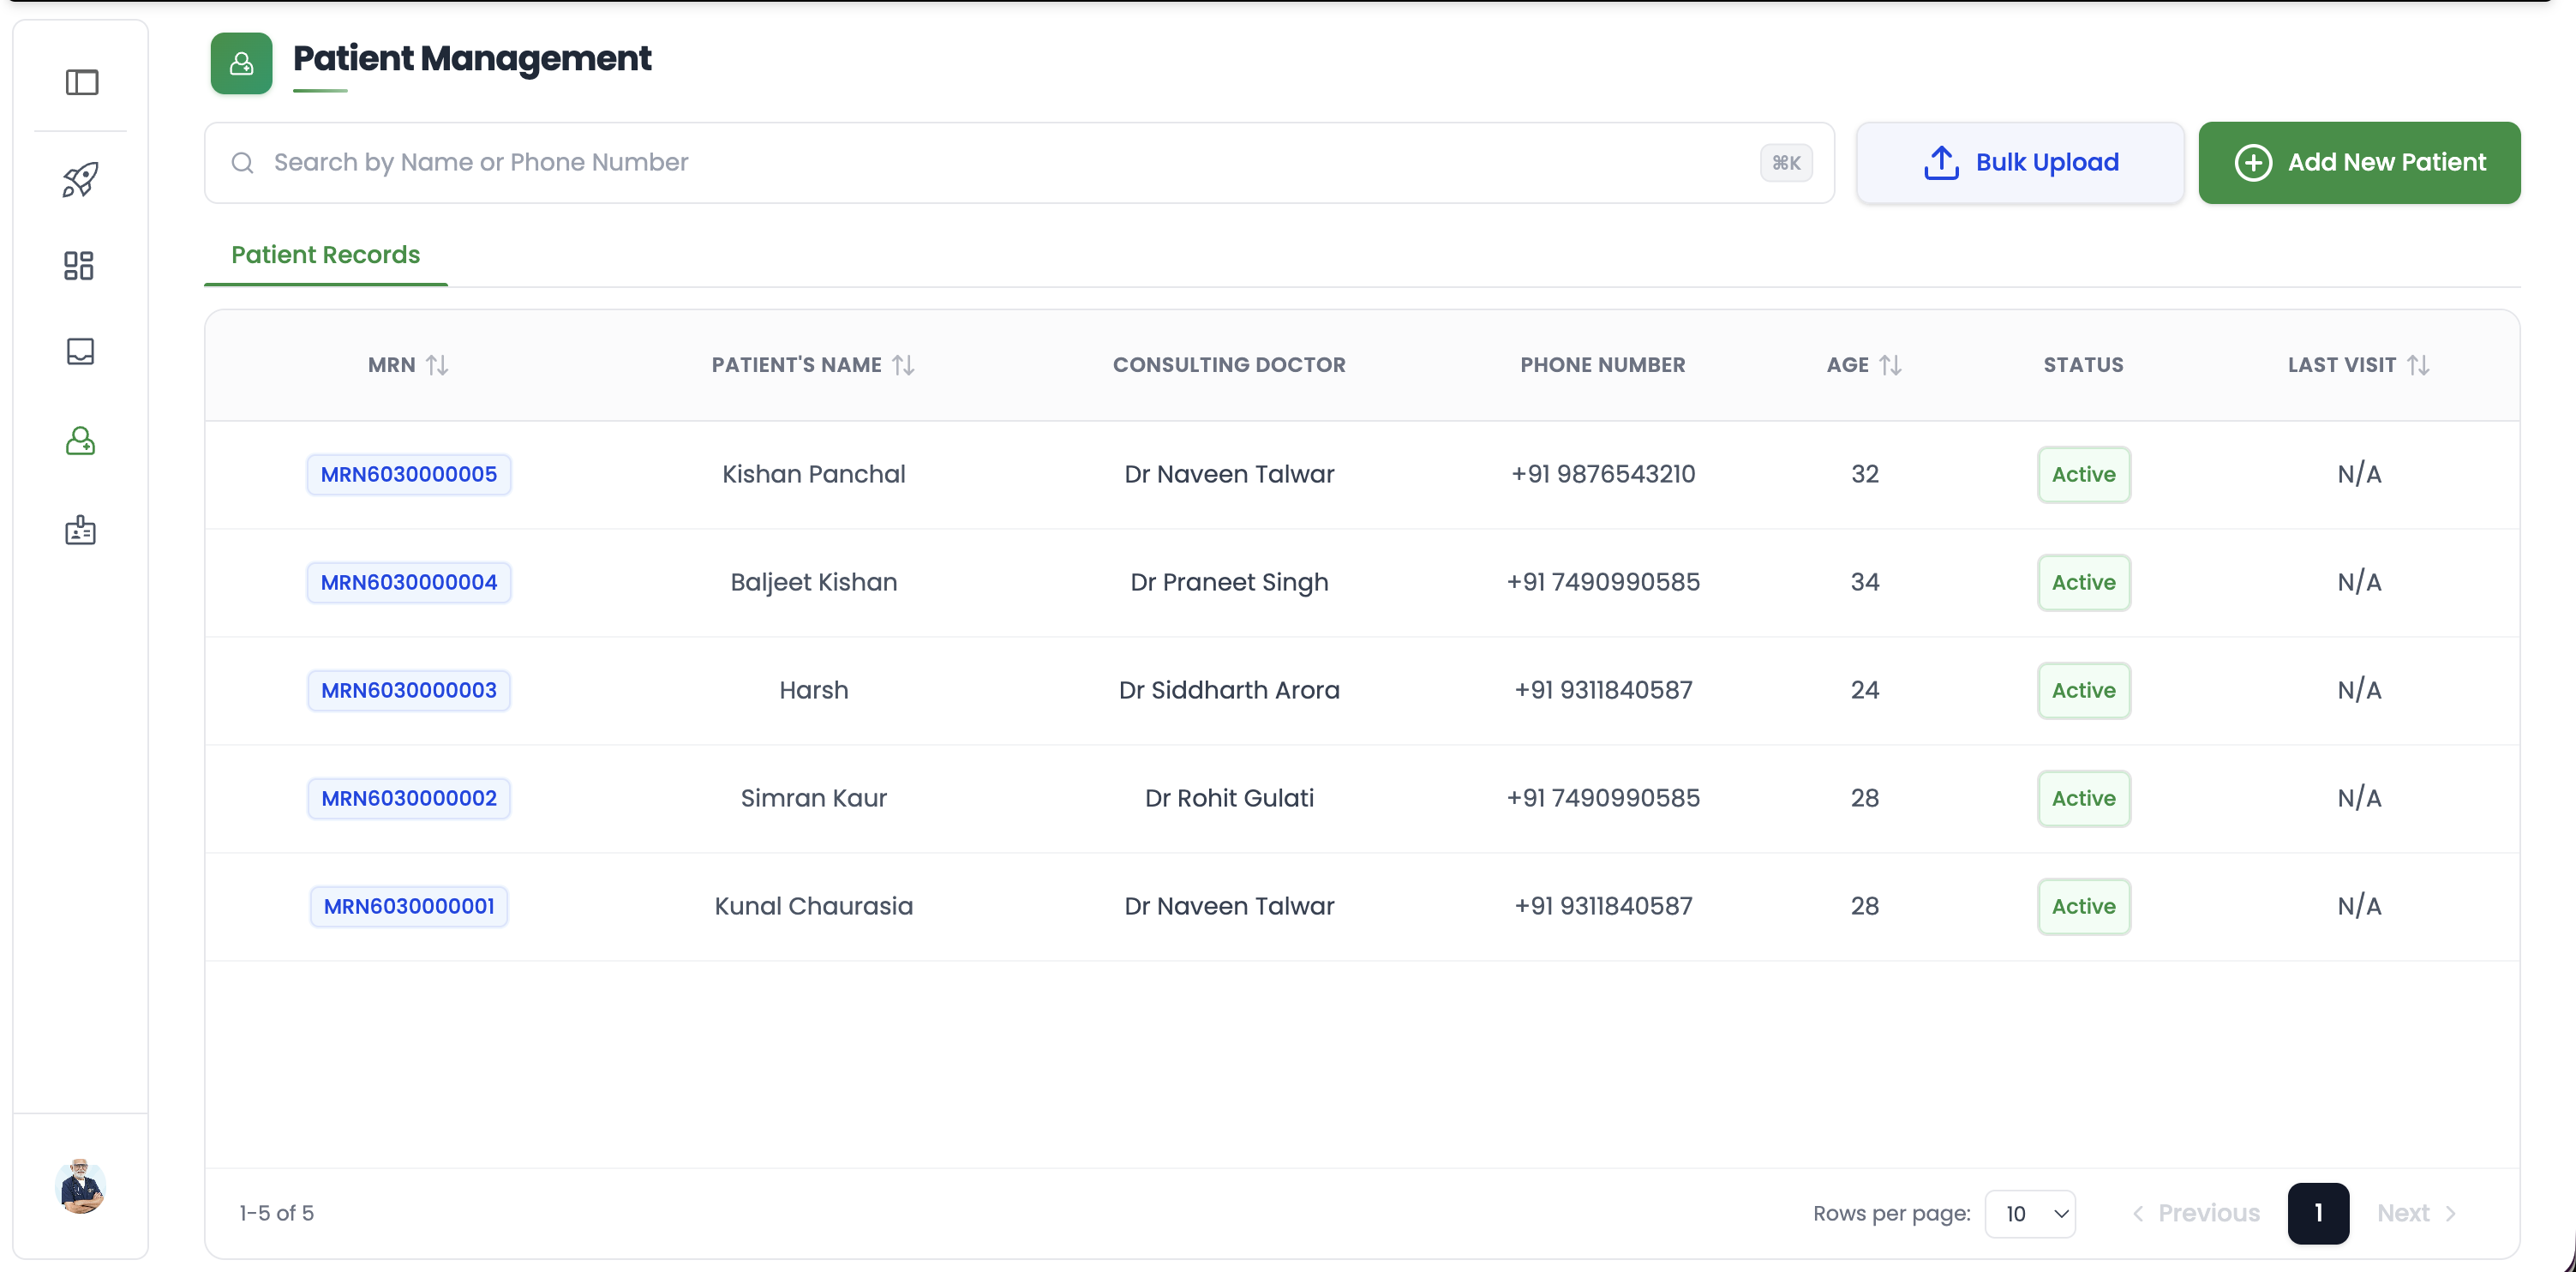
Task: Open the rocket launch icon in sidebar
Action: tap(81, 179)
